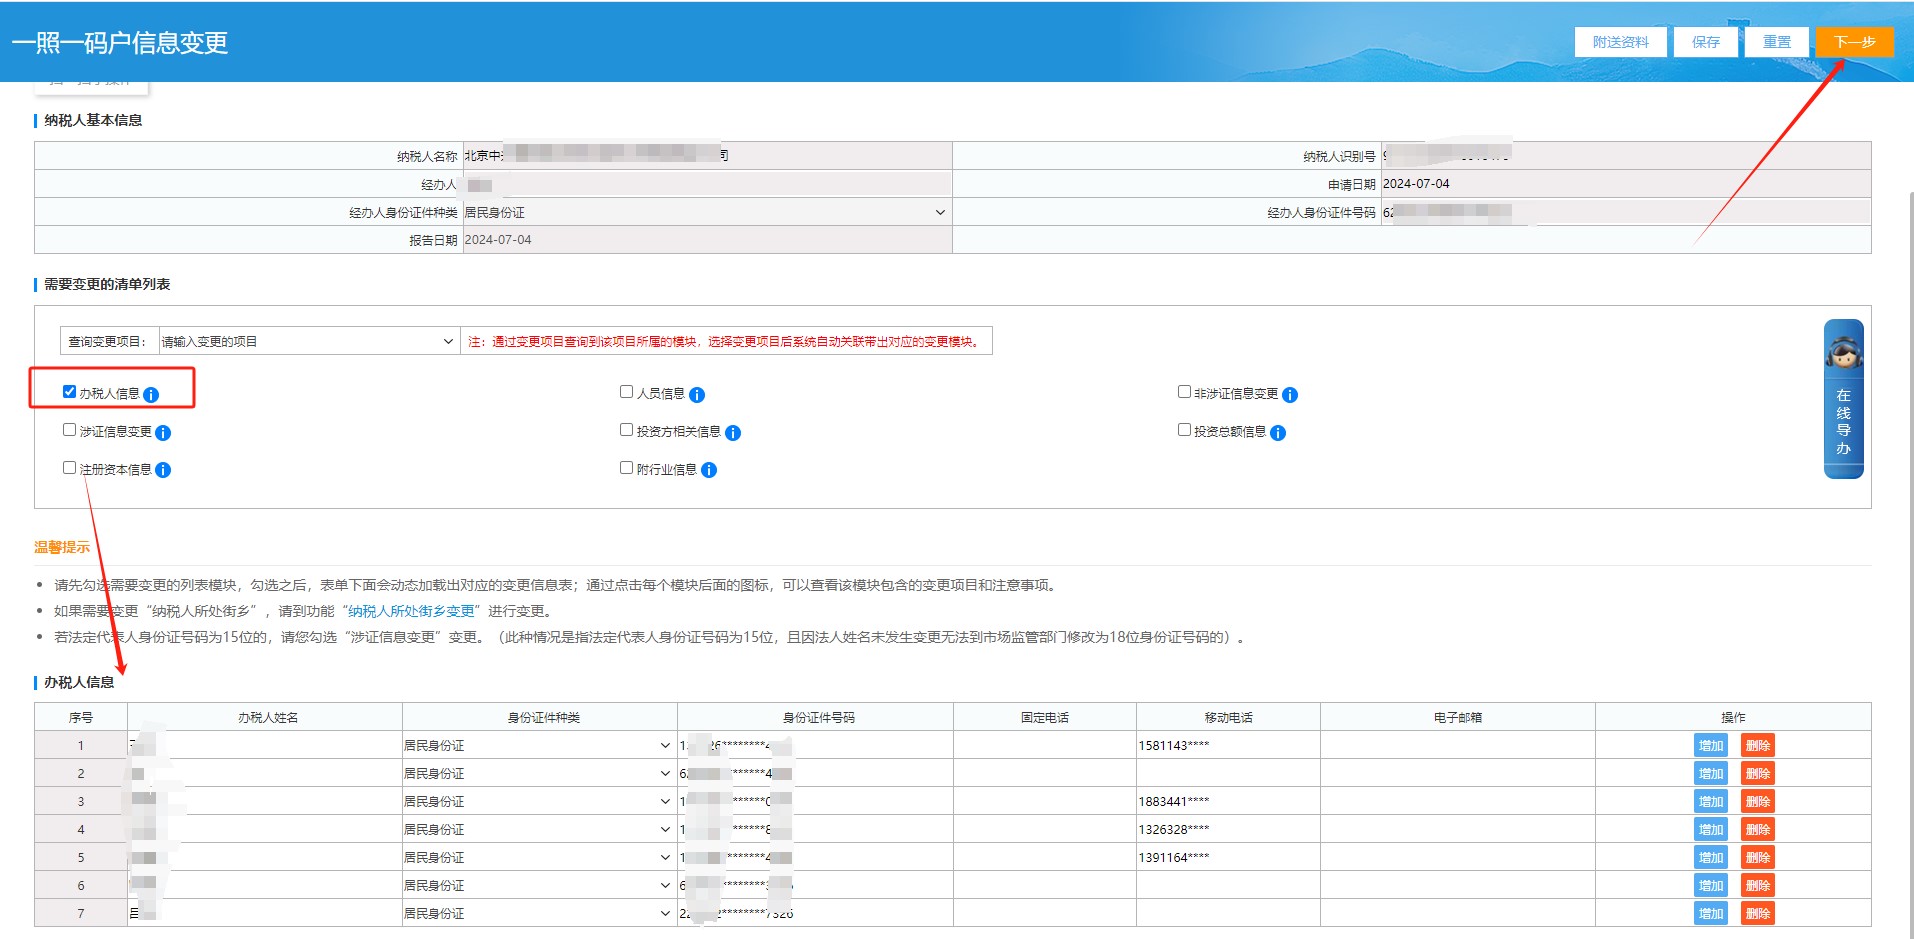
Task: Click mobile number 1391164**** cell
Action: point(1228,857)
